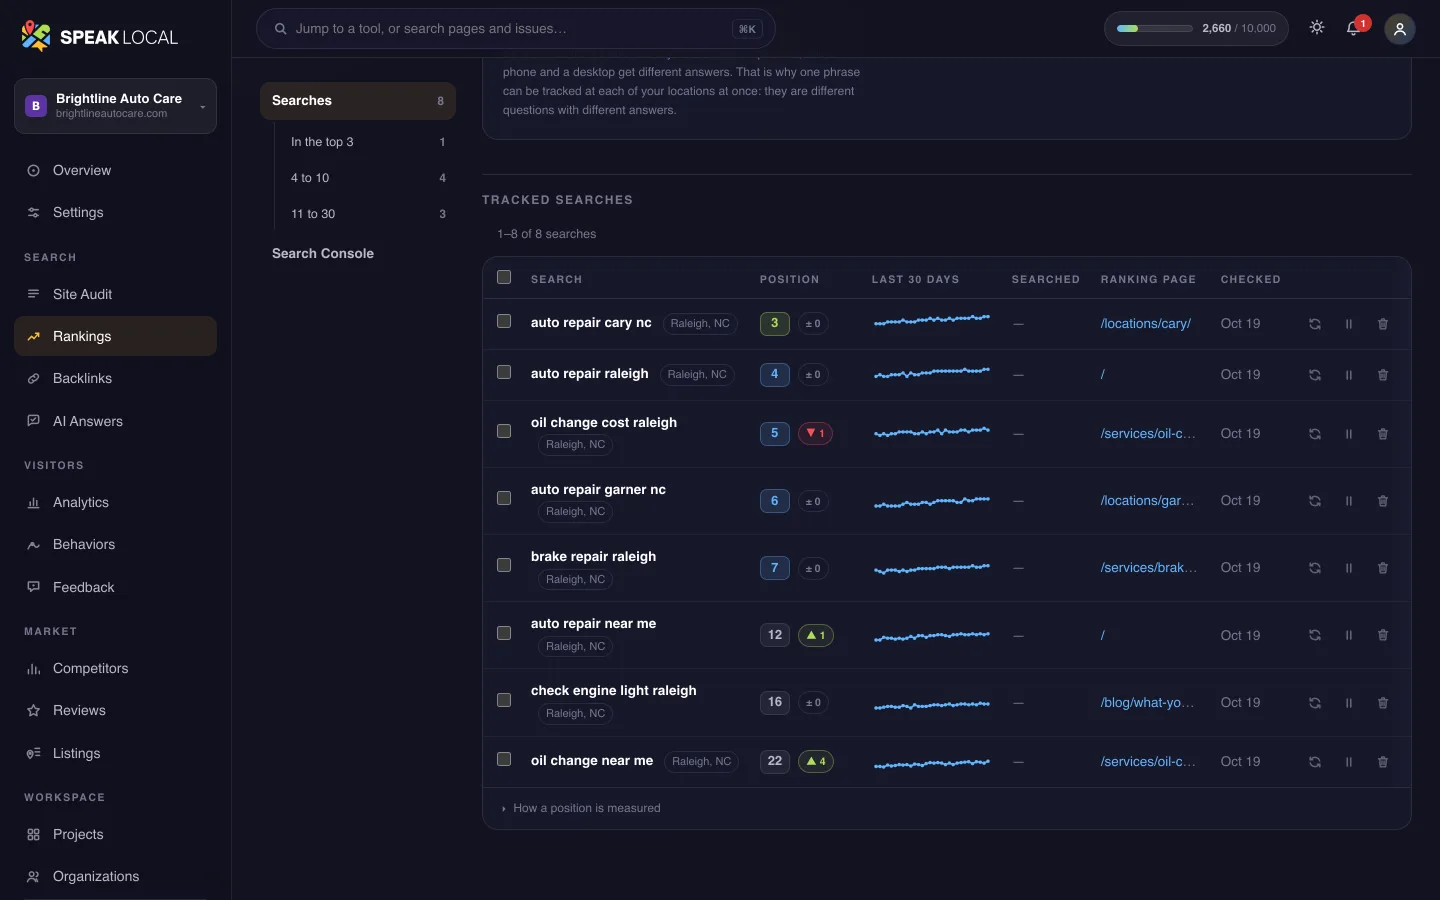
Task: Open the /blog/what-yo… ranking page link
Action: click(x=1147, y=703)
